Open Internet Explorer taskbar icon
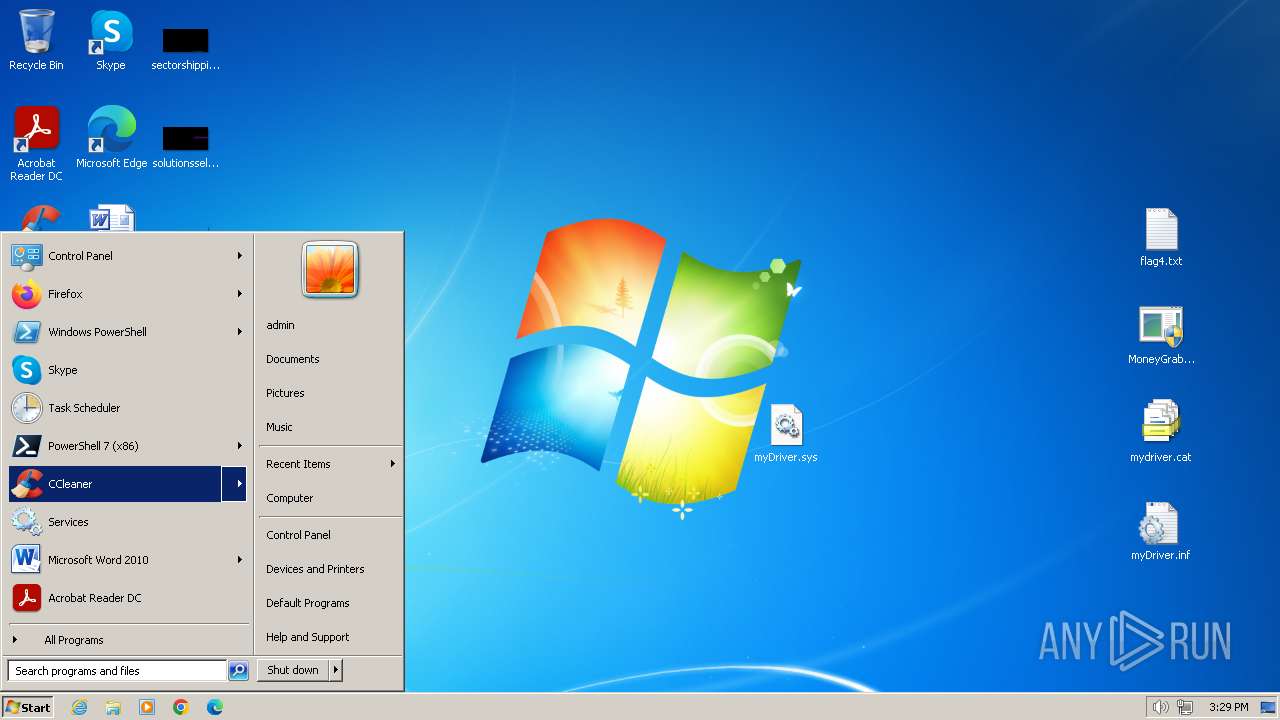This screenshot has height=720, width=1280. [79, 707]
